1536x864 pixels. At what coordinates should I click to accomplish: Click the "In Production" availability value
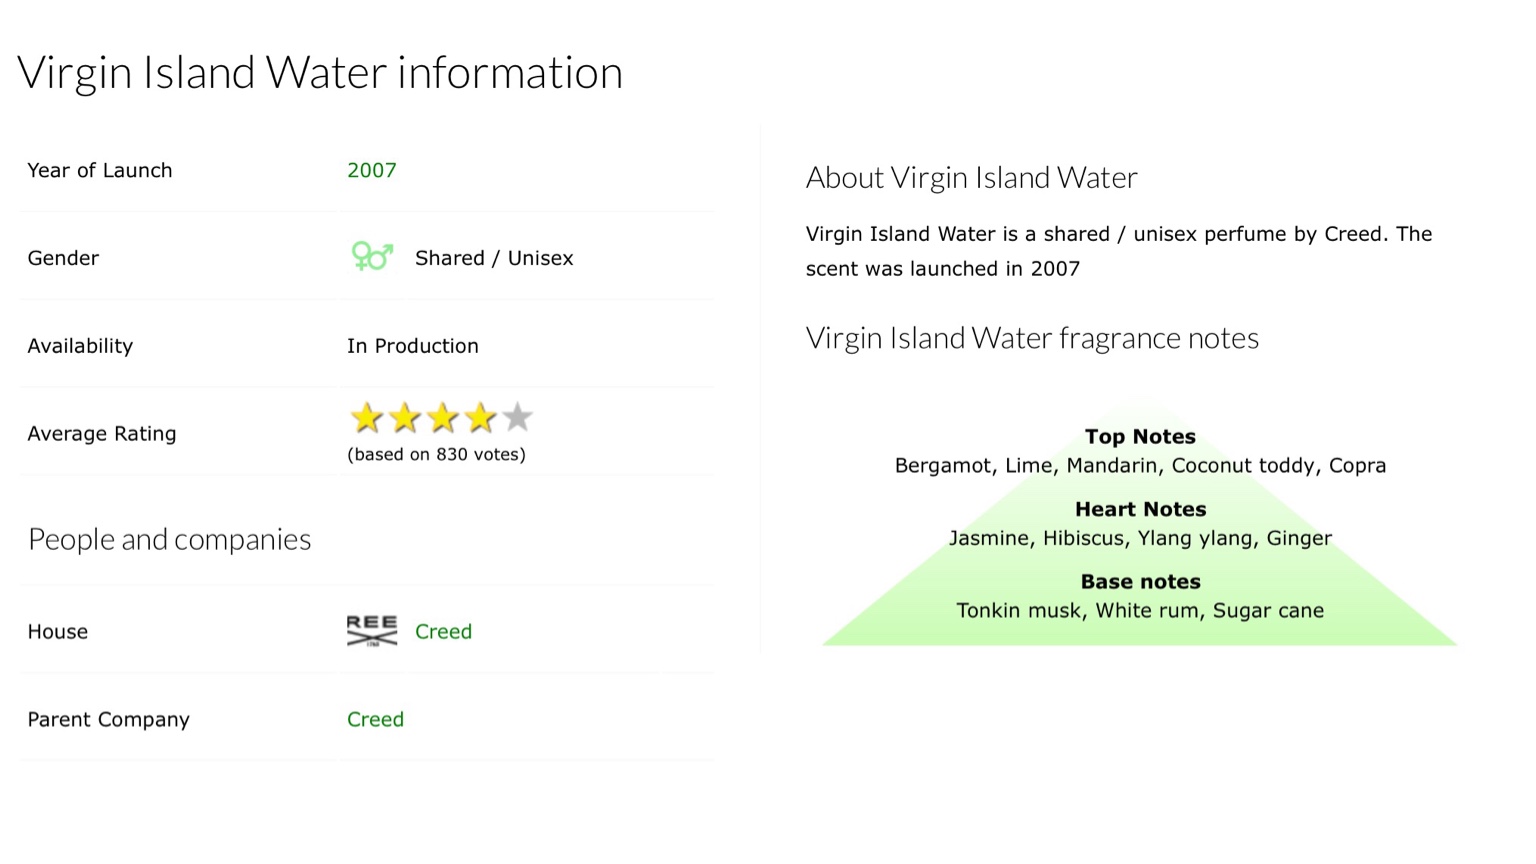[x=413, y=346]
